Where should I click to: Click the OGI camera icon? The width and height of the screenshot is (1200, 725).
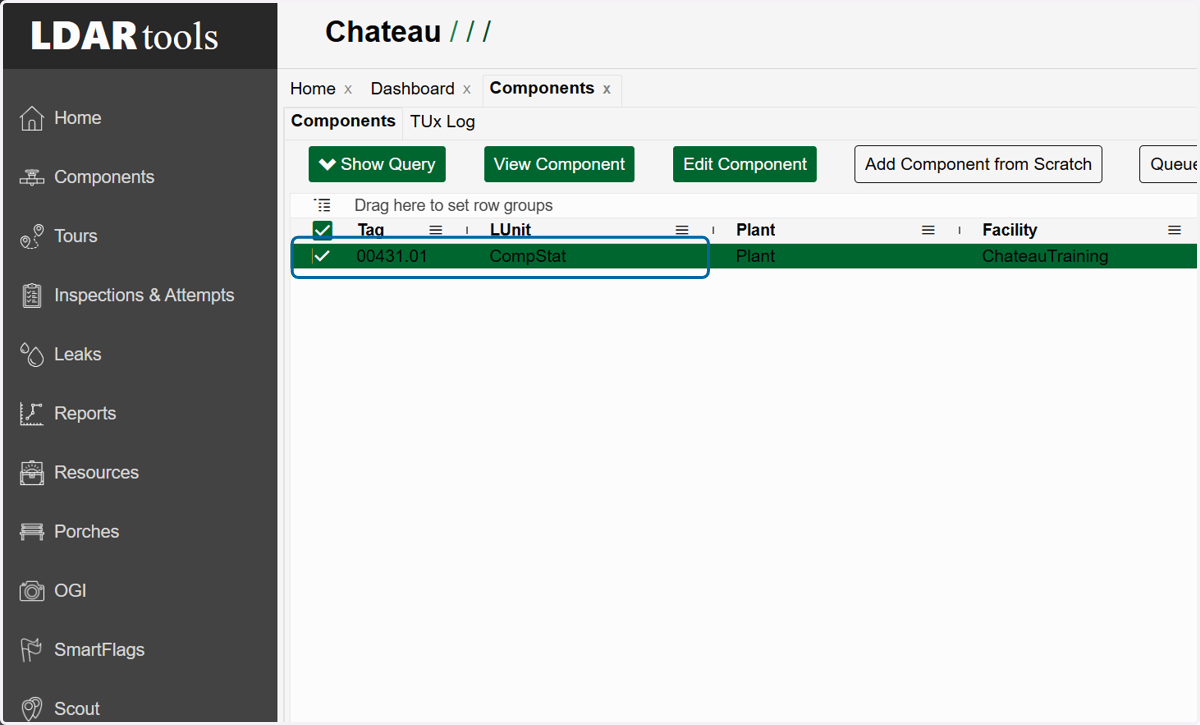click(x=32, y=590)
